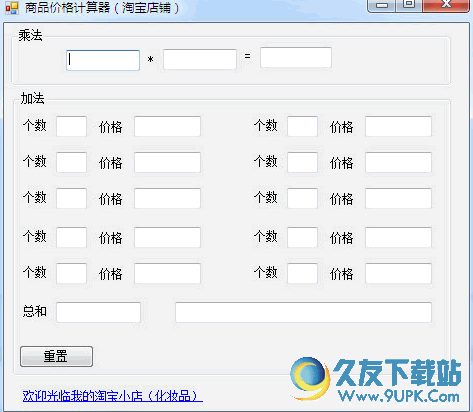Click the last-row left 个数 field
473x412 pixels.
(72, 273)
